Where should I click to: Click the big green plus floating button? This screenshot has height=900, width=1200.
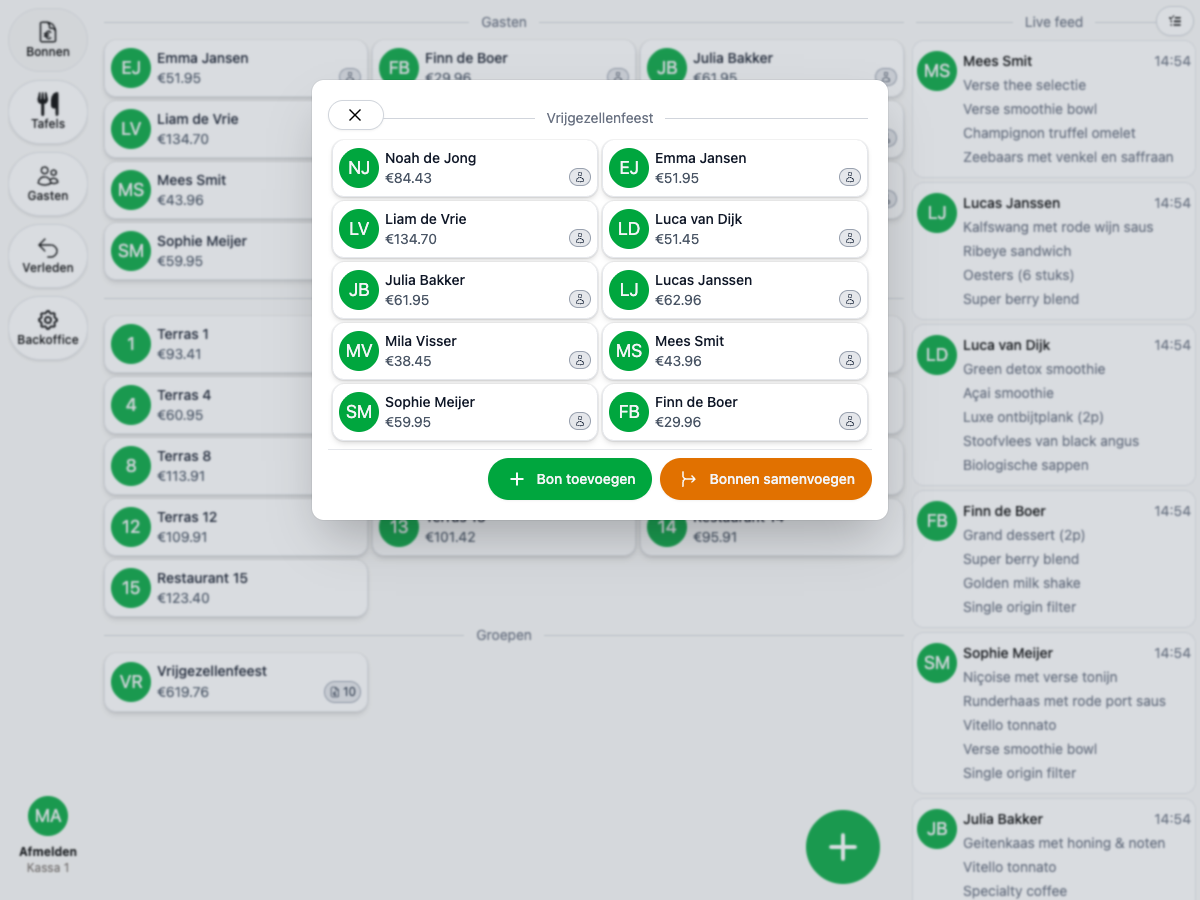(x=843, y=847)
